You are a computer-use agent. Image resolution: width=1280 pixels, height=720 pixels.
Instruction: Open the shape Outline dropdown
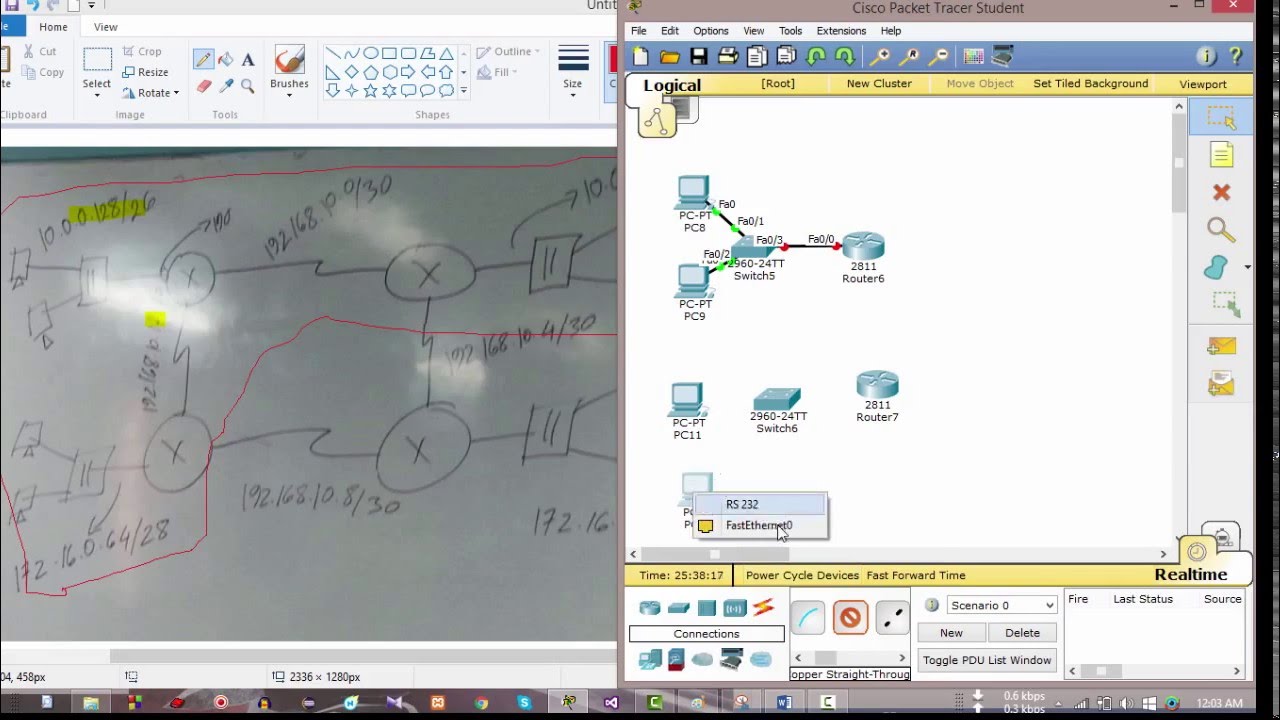pyautogui.click(x=509, y=51)
